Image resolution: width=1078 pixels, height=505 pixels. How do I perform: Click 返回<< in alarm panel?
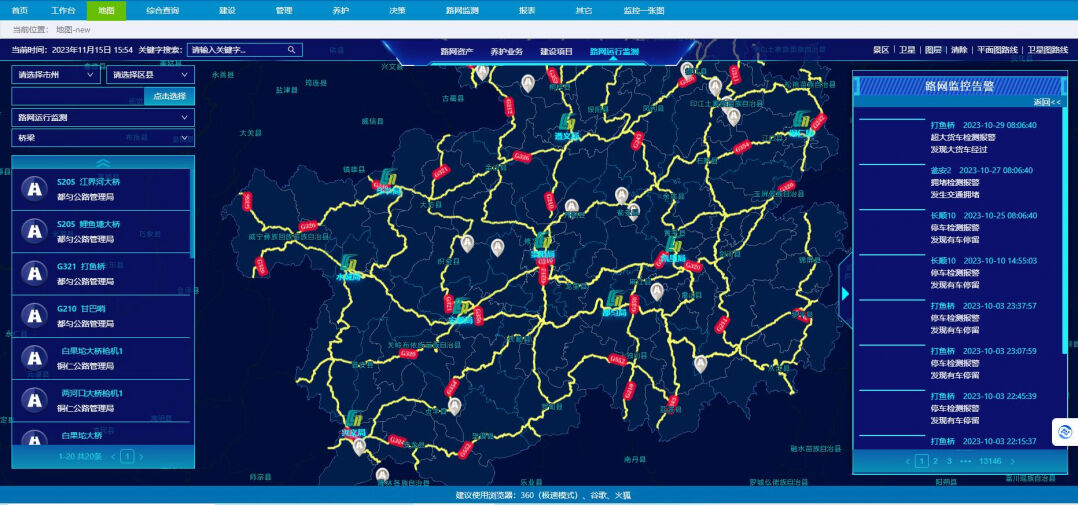tap(1046, 102)
